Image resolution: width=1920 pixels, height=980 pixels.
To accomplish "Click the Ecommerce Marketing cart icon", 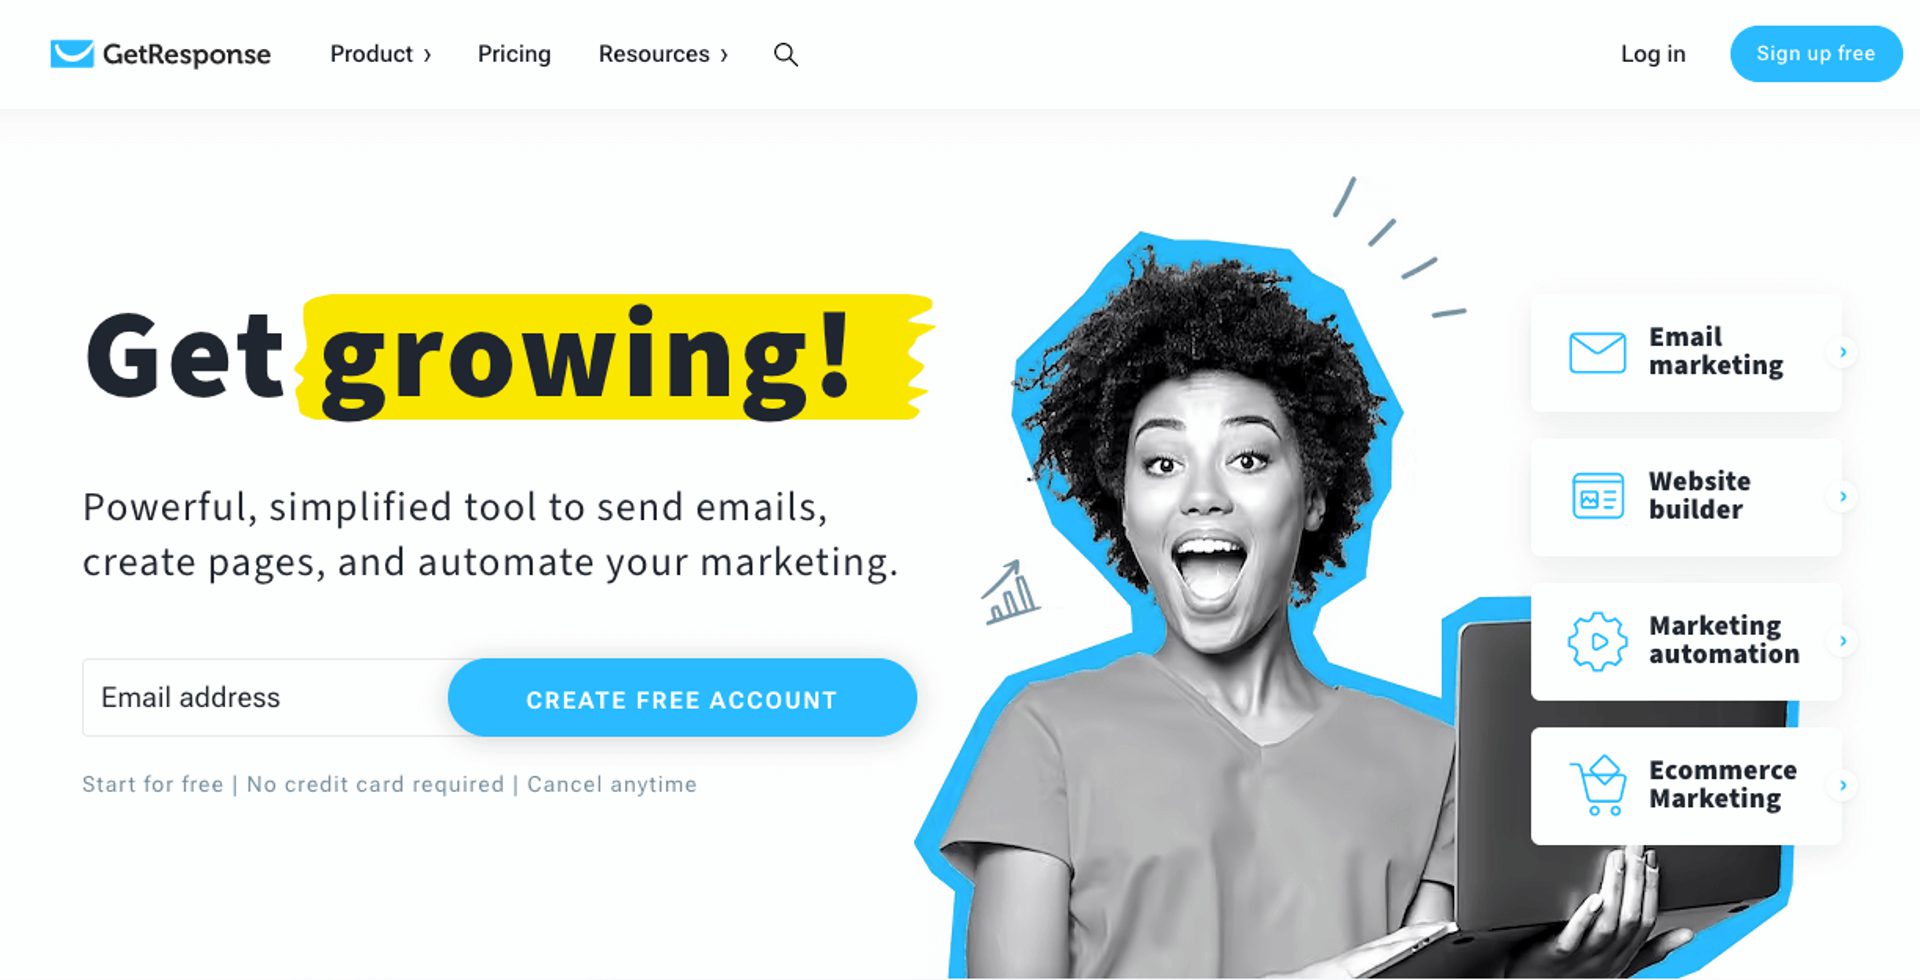I will point(1598,785).
